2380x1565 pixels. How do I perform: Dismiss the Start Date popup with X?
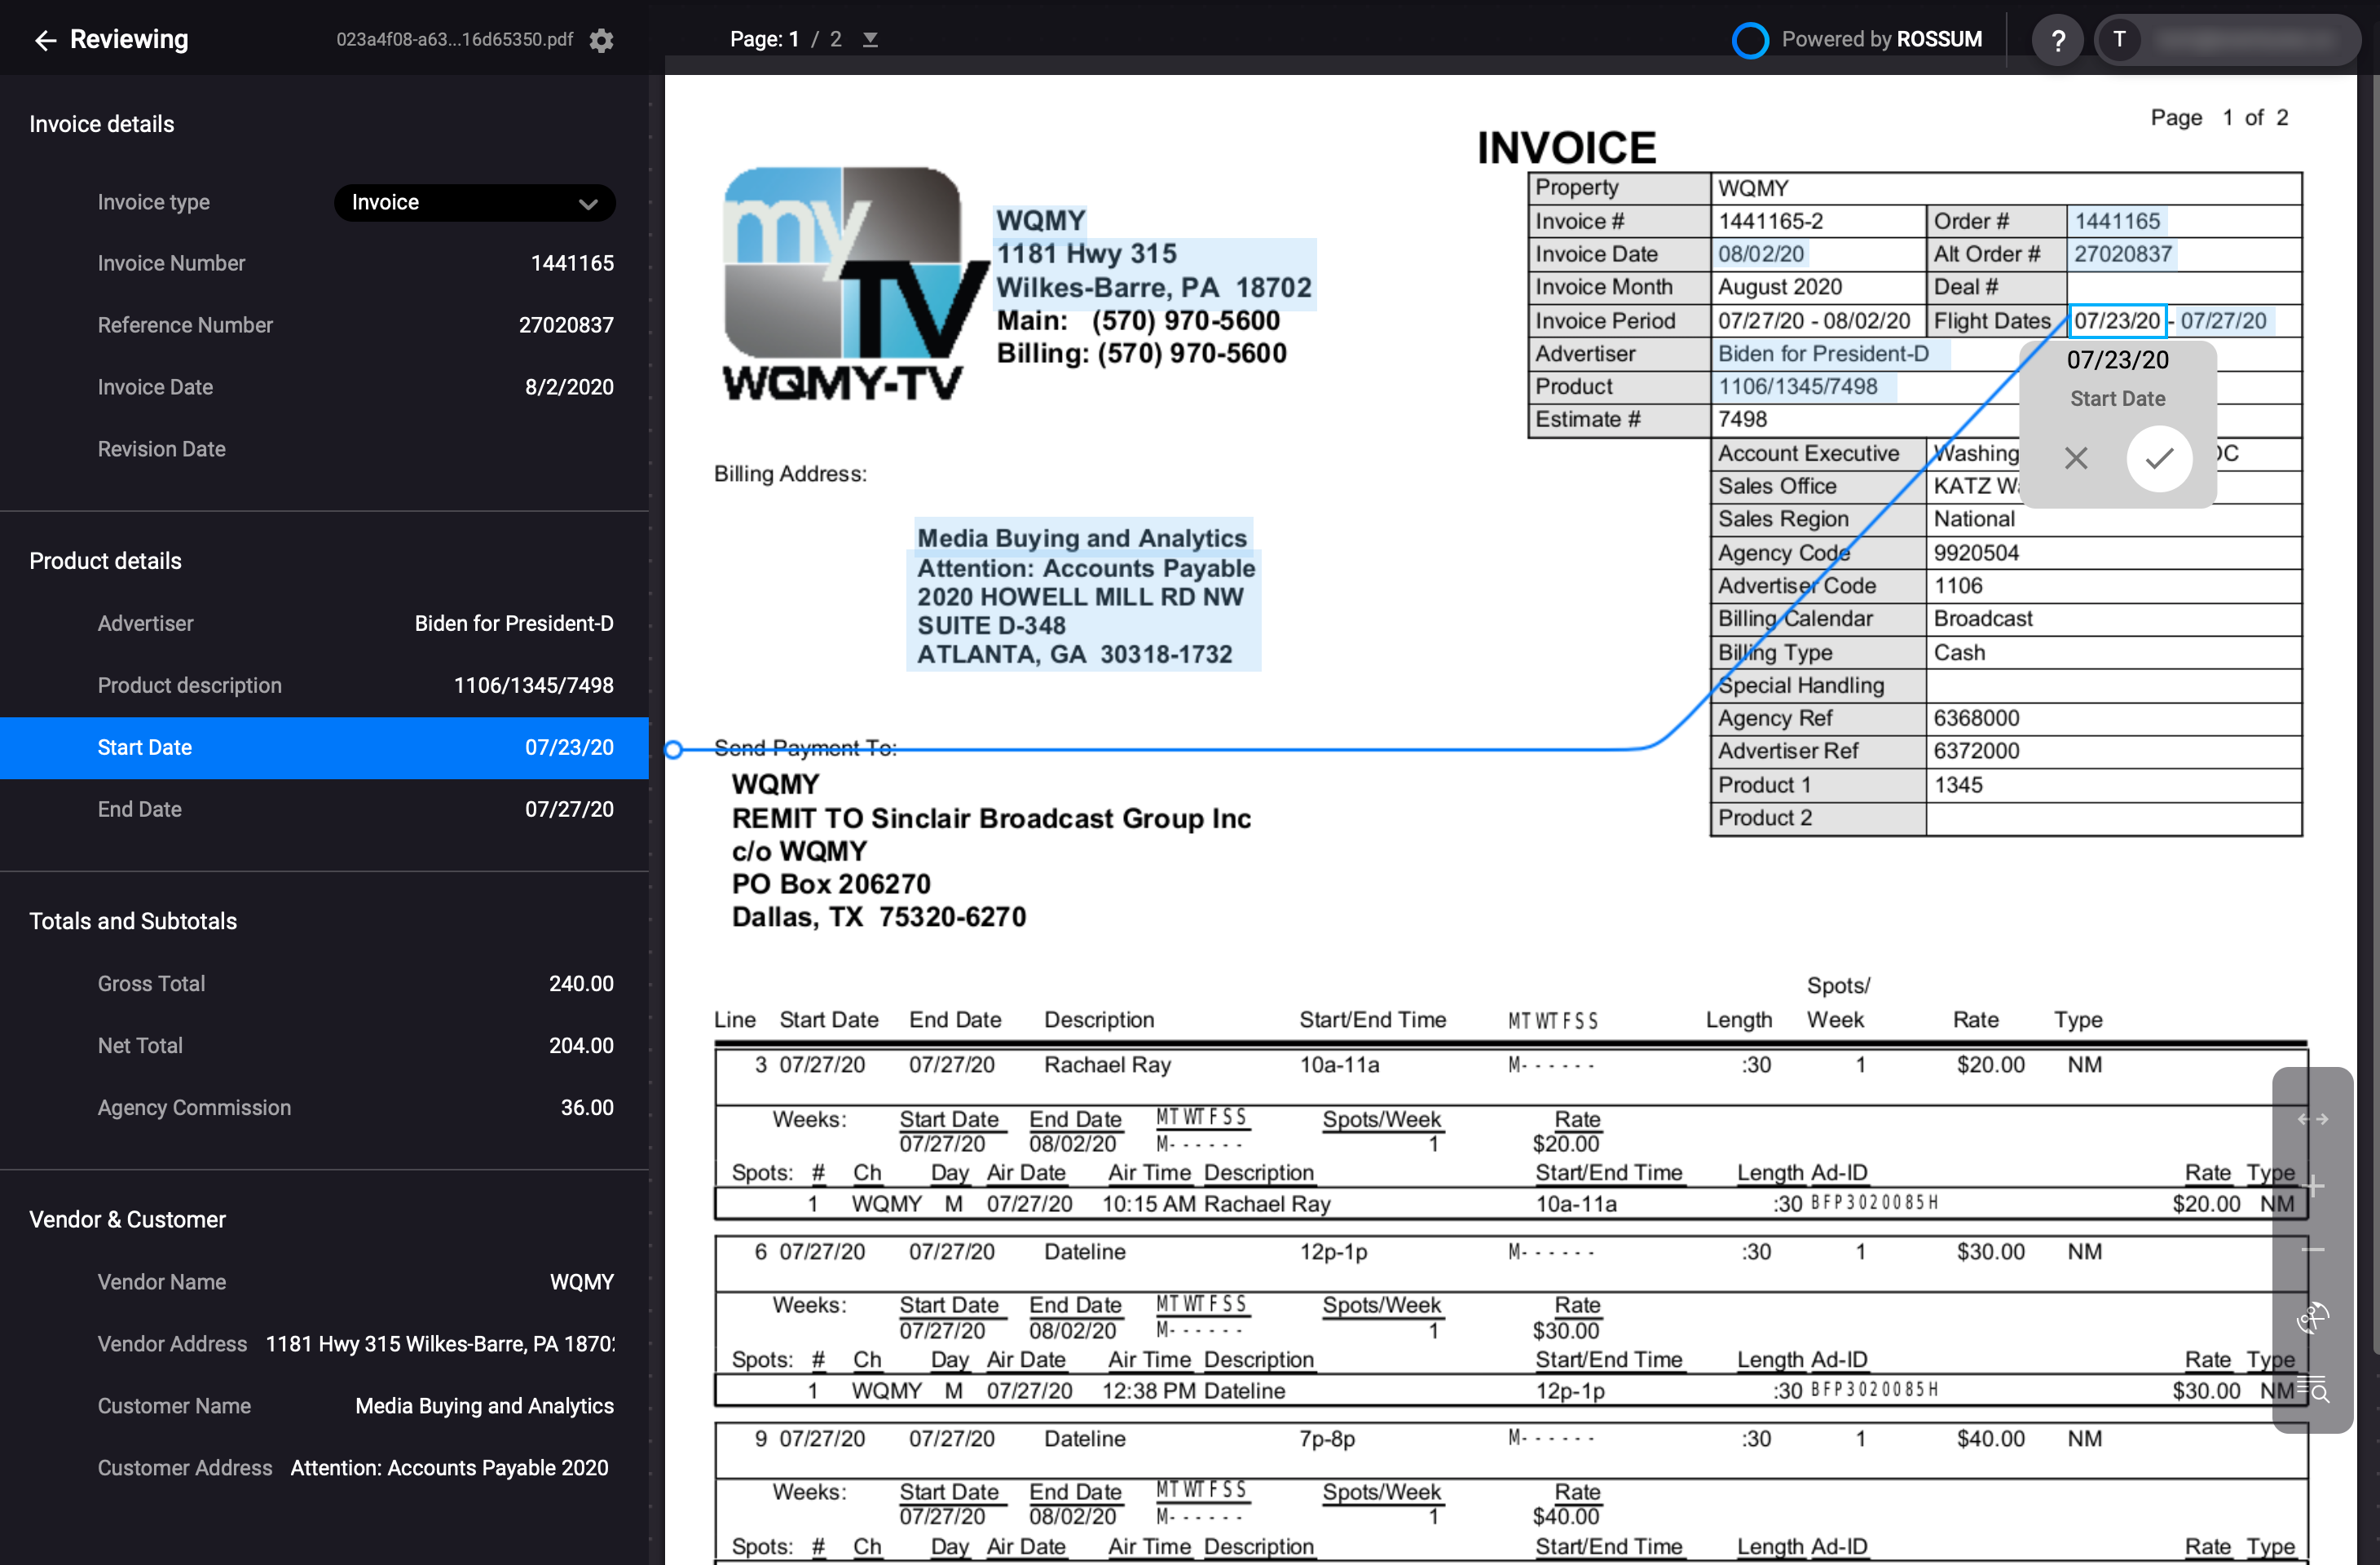(2076, 458)
